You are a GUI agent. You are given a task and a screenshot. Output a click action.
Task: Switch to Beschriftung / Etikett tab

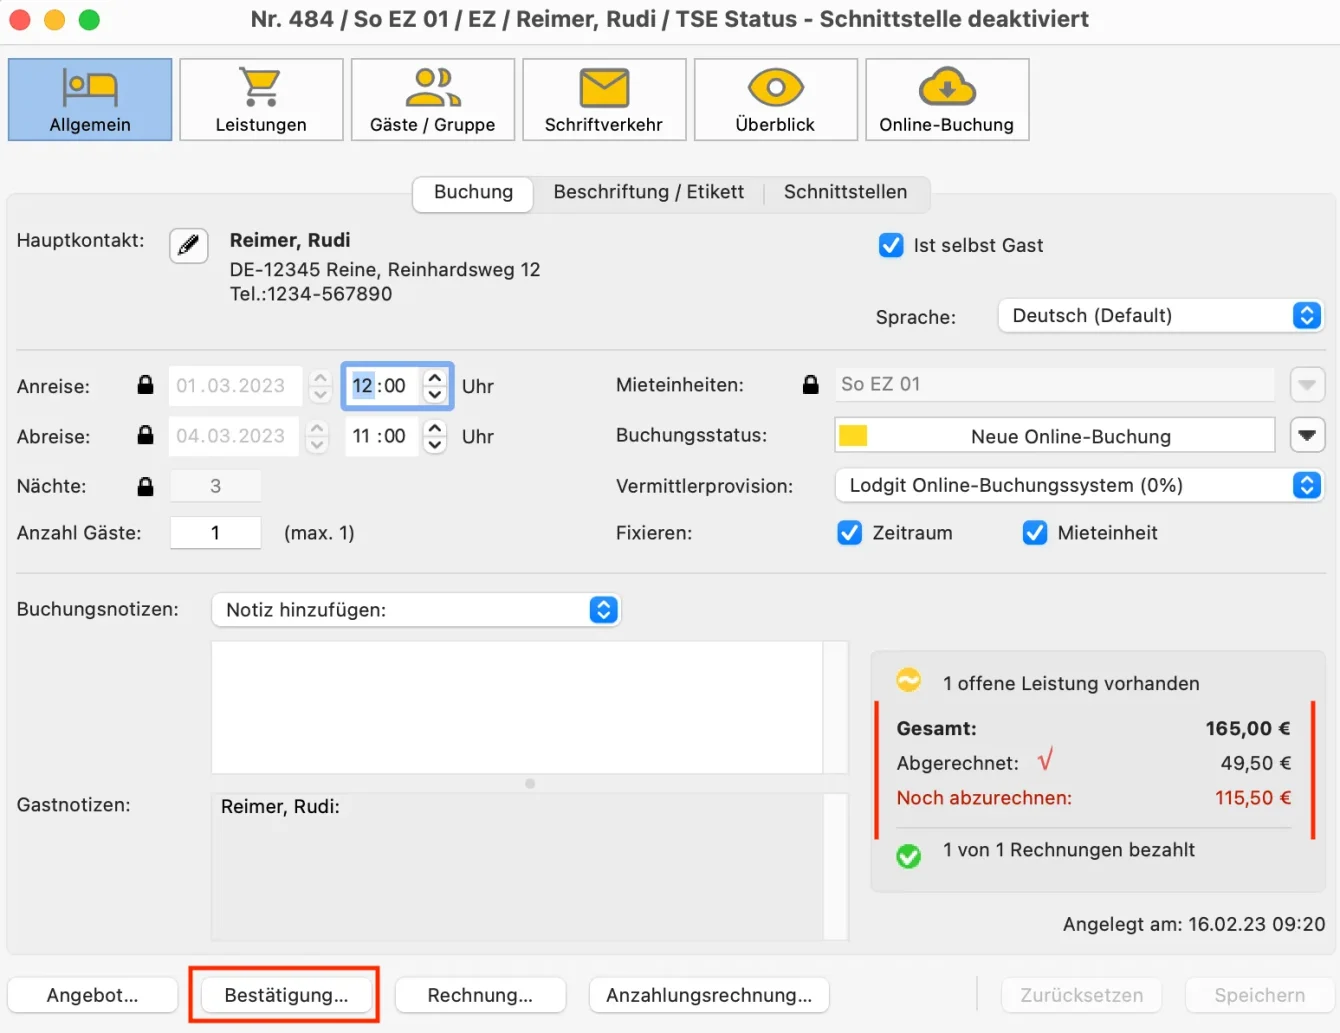coord(649,192)
